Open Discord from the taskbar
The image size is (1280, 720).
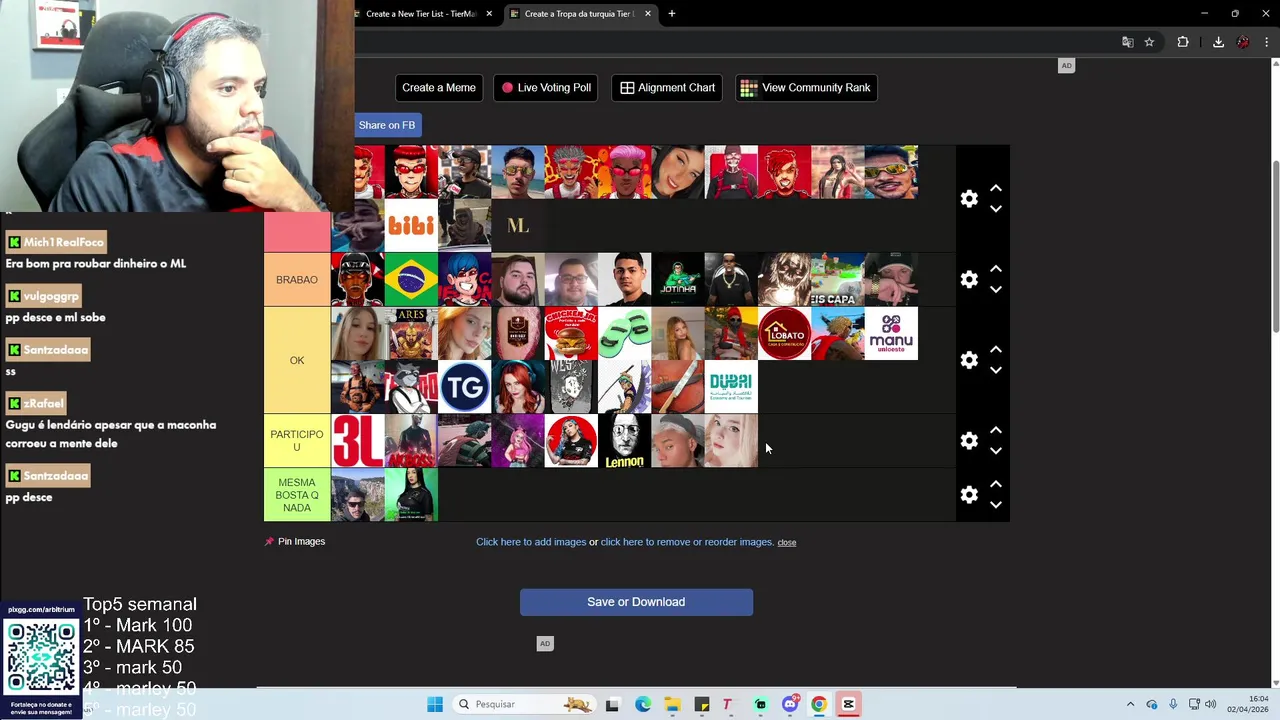[x=790, y=704]
